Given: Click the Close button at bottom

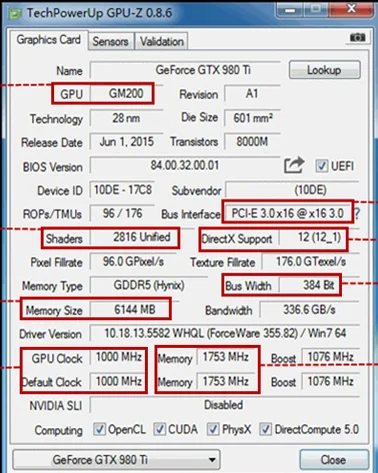Looking at the screenshot, I should 334,460.
